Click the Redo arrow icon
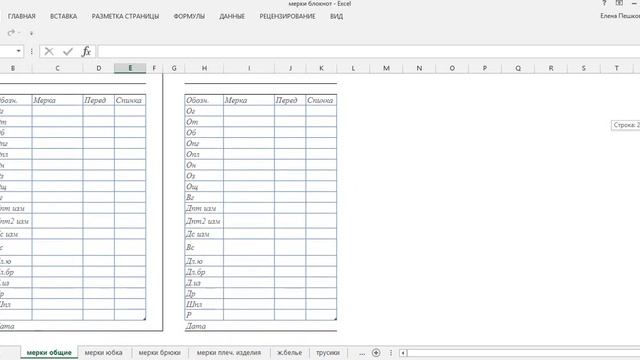 (11, 33)
